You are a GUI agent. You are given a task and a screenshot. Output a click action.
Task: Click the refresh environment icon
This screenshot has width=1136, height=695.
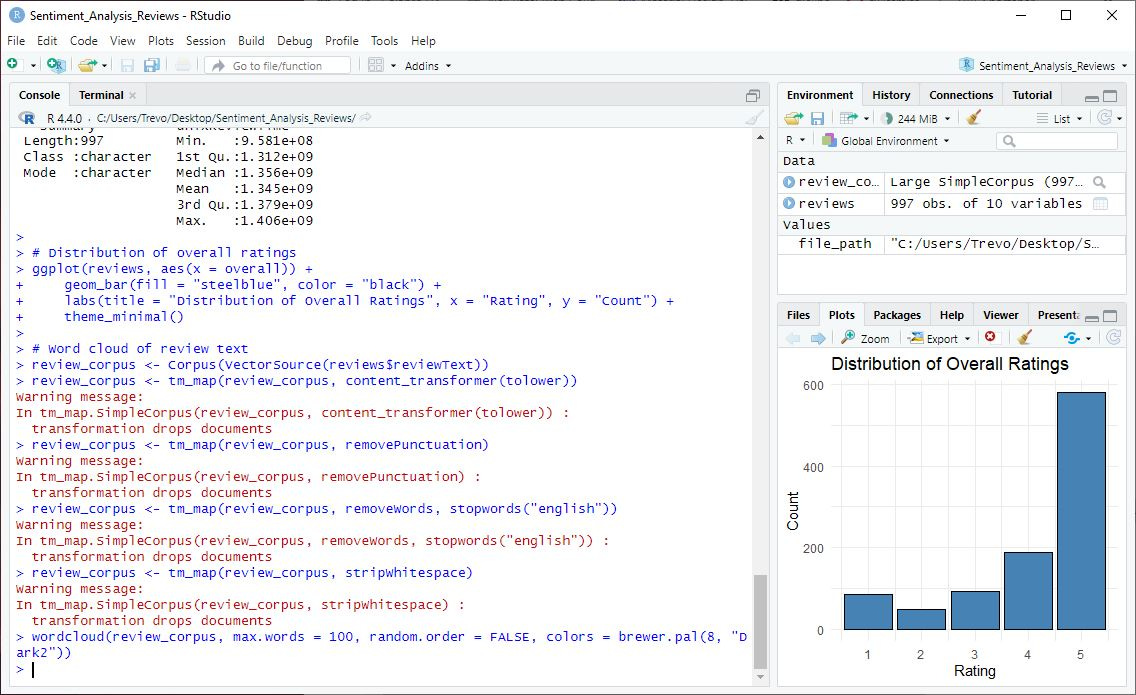click(1104, 117)
